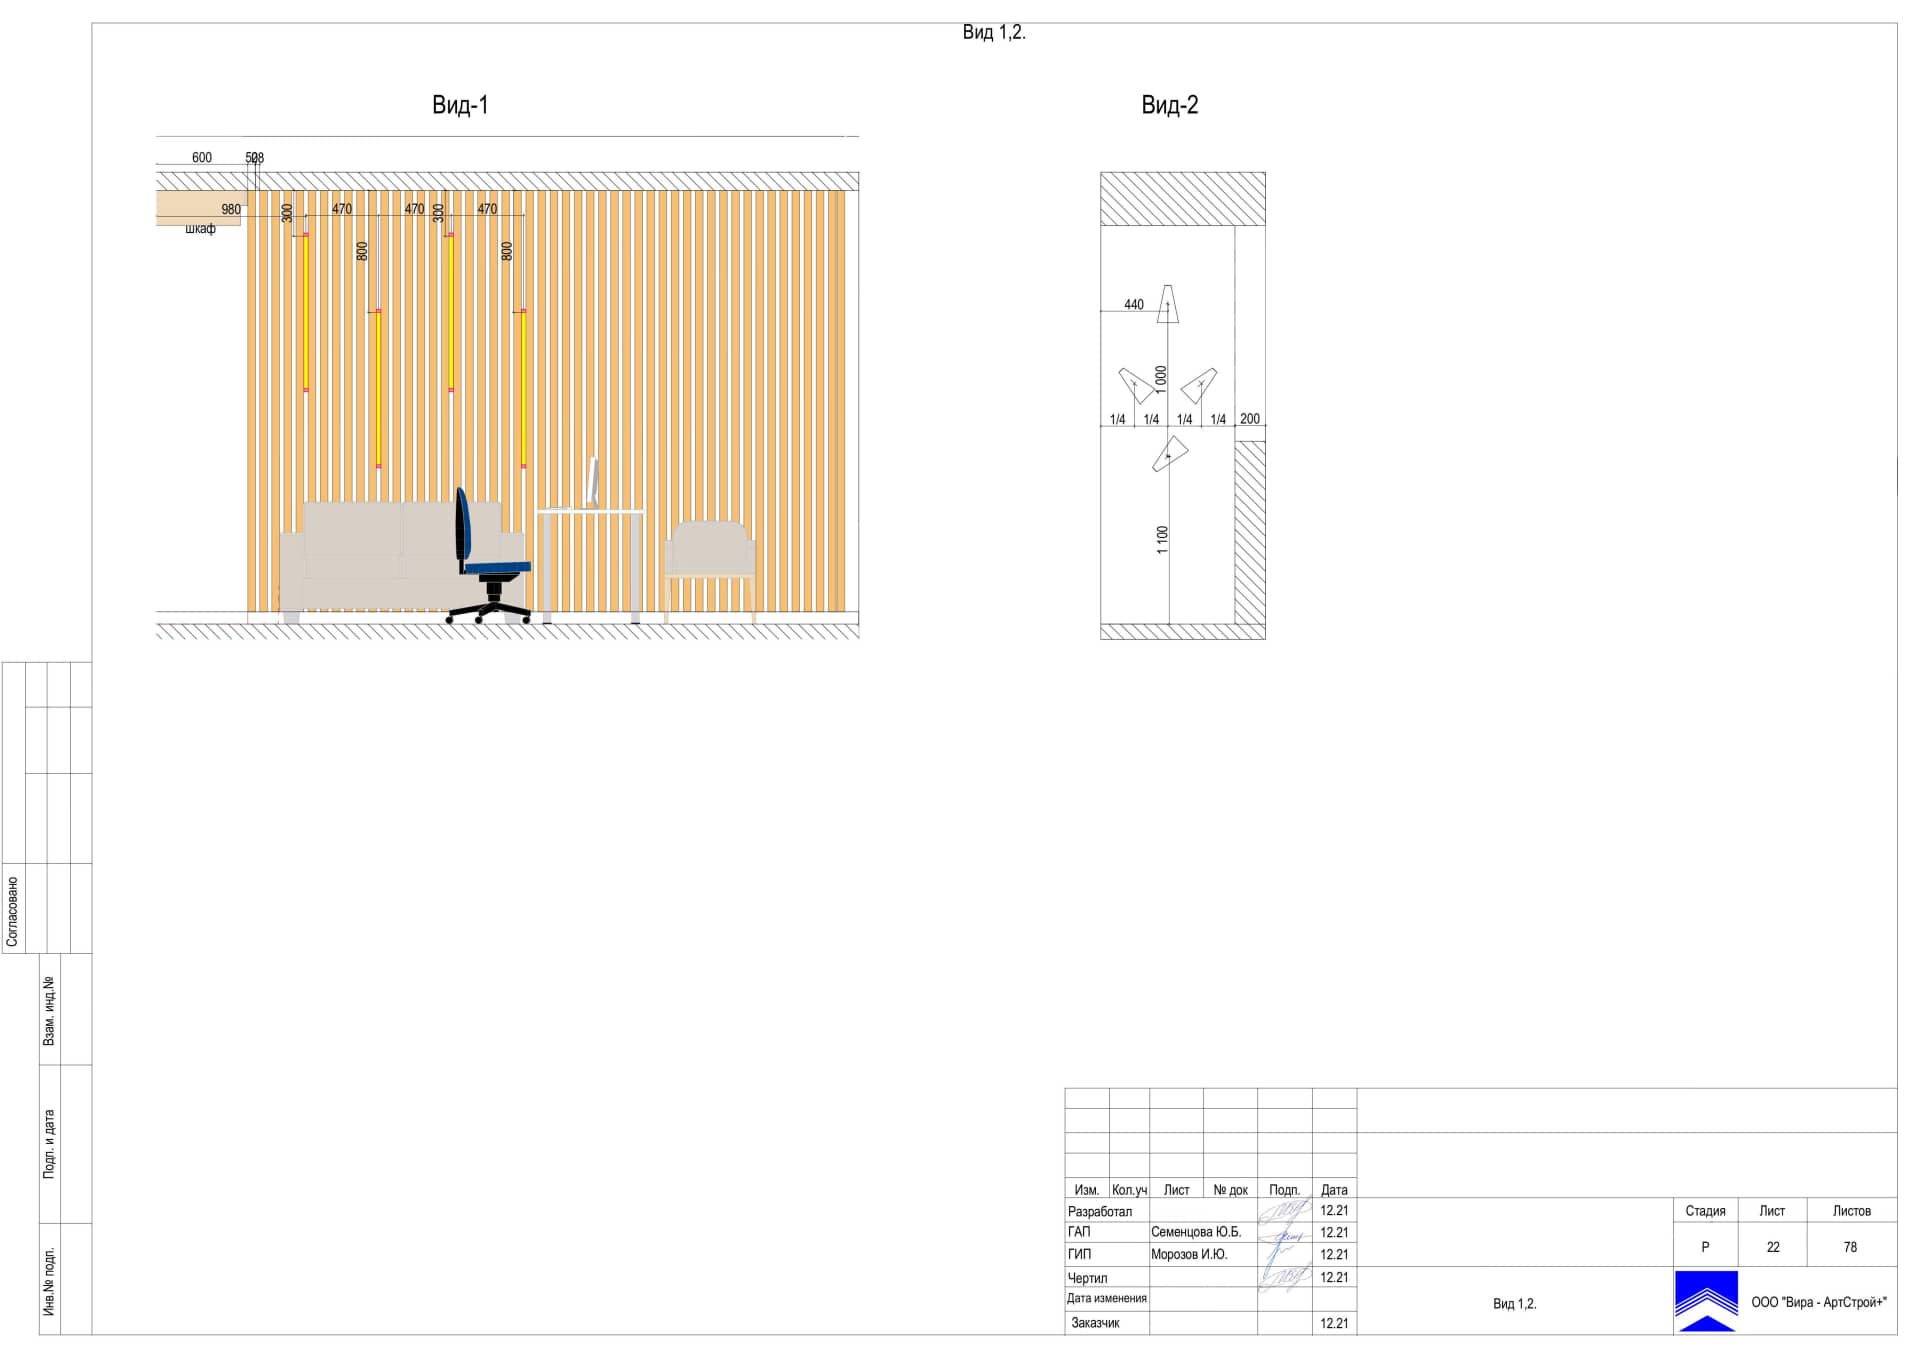
Task: Select the blue office chair in Вид-1
Action: (490, 556)
